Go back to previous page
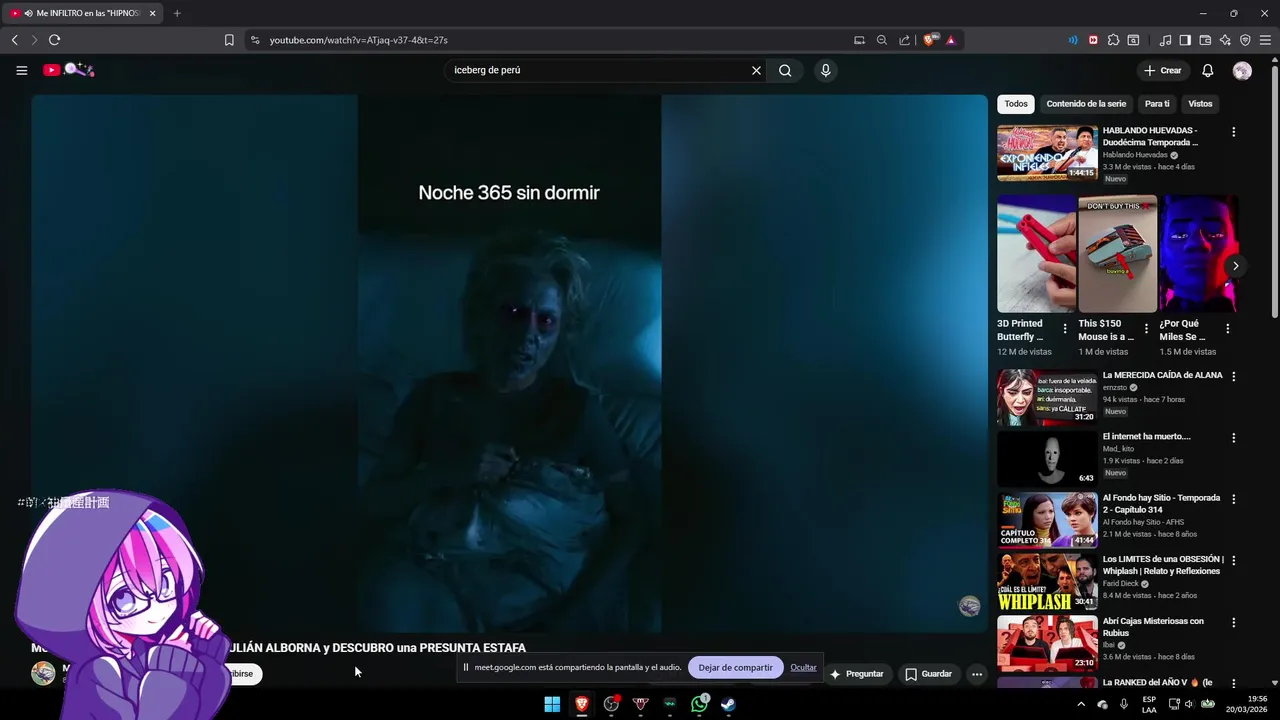This screenshot has height=720, width=1280. (14, 40)
